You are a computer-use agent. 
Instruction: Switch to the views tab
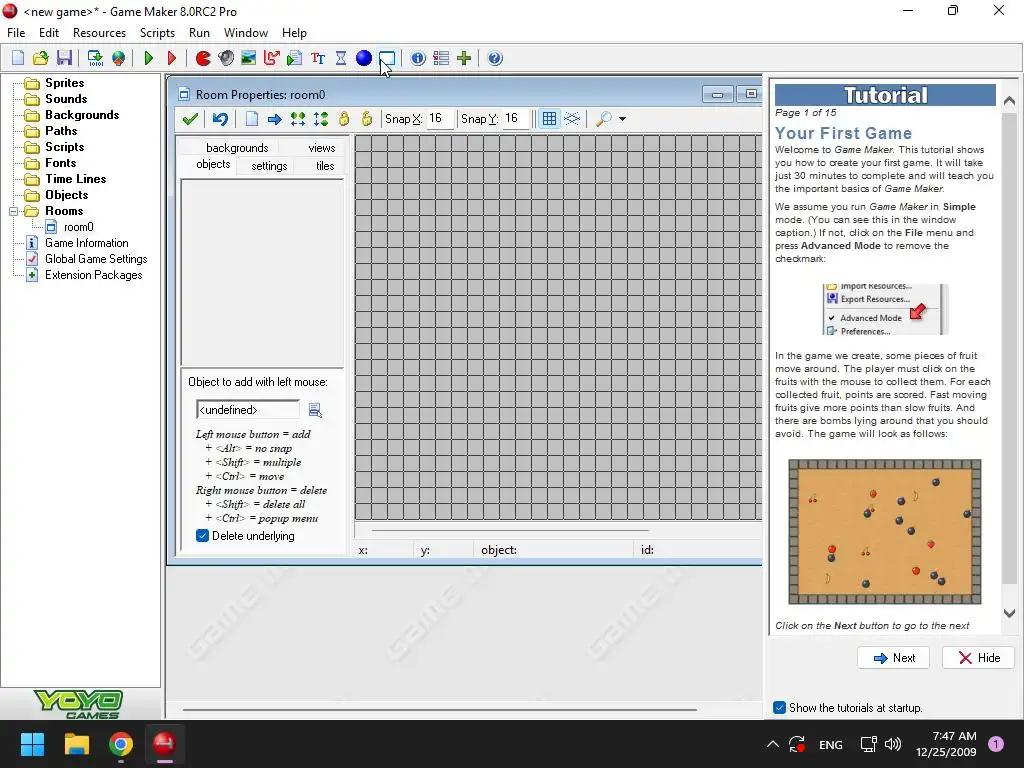pos(321,148)
